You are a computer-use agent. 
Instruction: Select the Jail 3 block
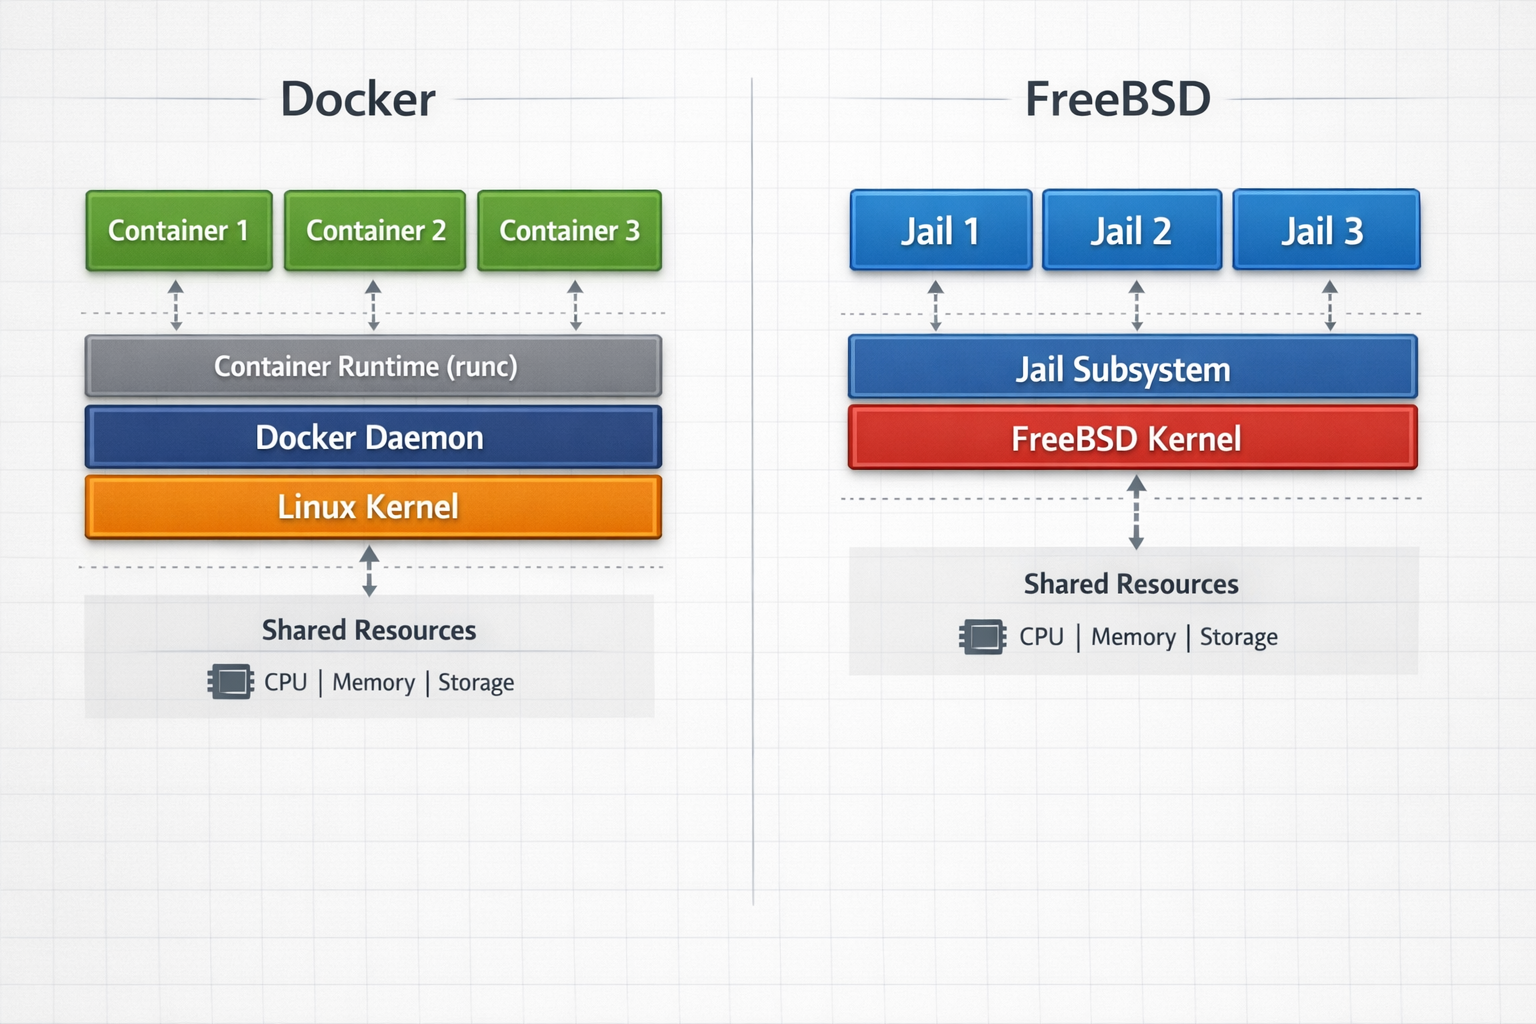pos(1326,231)
